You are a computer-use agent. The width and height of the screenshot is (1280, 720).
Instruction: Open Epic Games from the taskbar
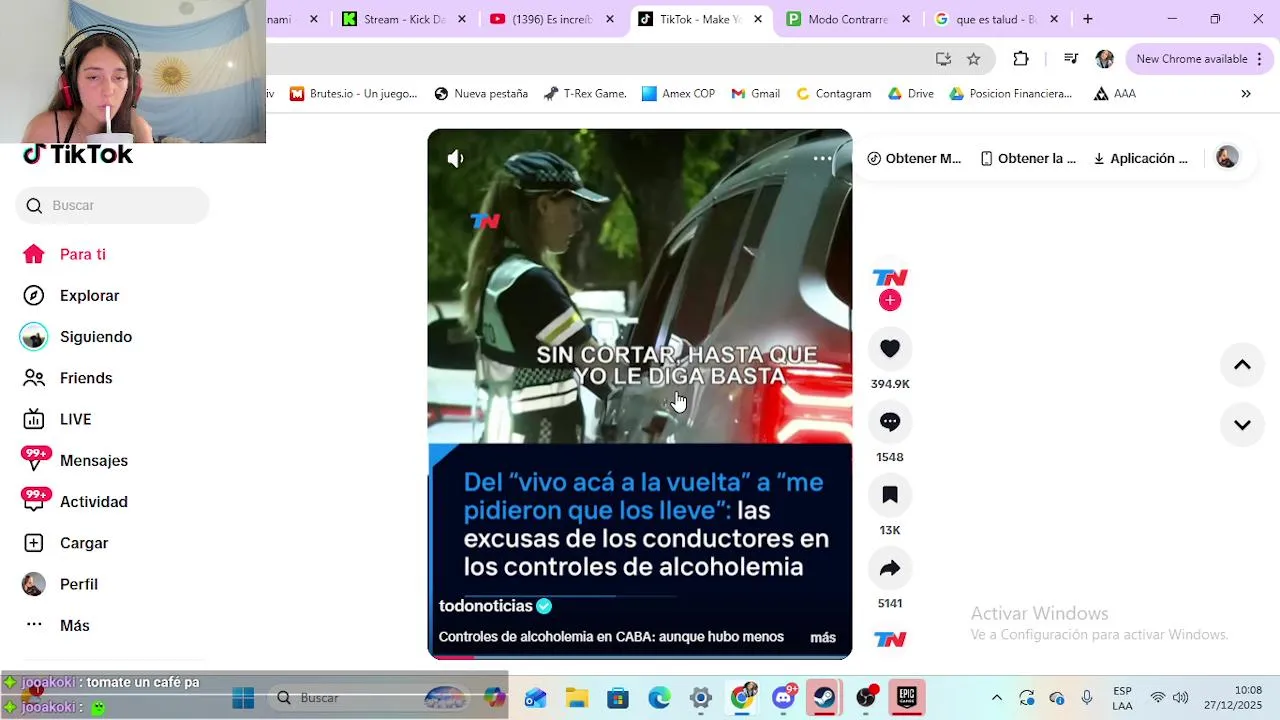click(x=906, y=698)
